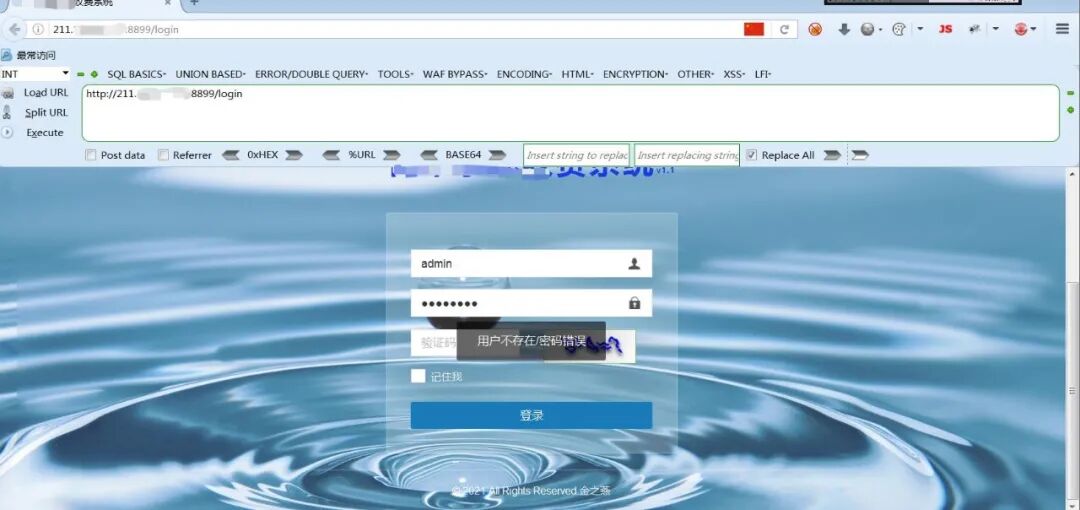The image size is (1080, 510).
Task: Click the fly-shaped extension icon
Action: [x=974, y=29]
